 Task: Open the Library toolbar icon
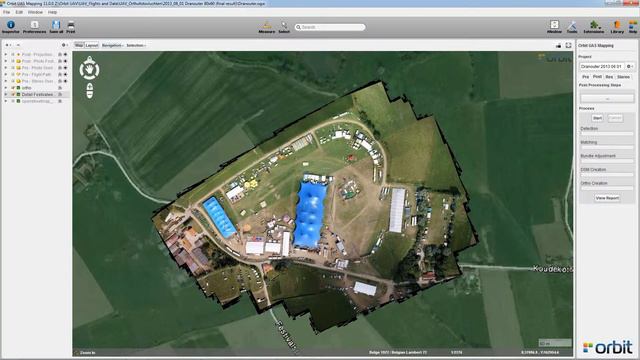617,25
